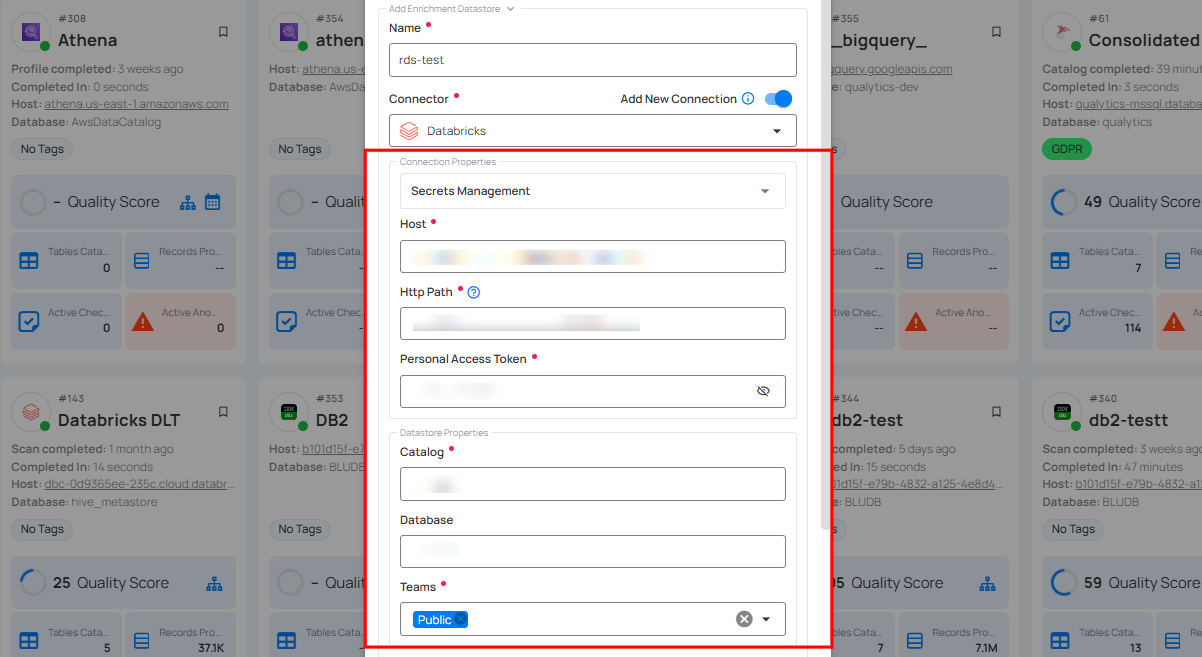1202x657 pixels.
Task: Click the Add New Connection info icon
Action: 746,99
